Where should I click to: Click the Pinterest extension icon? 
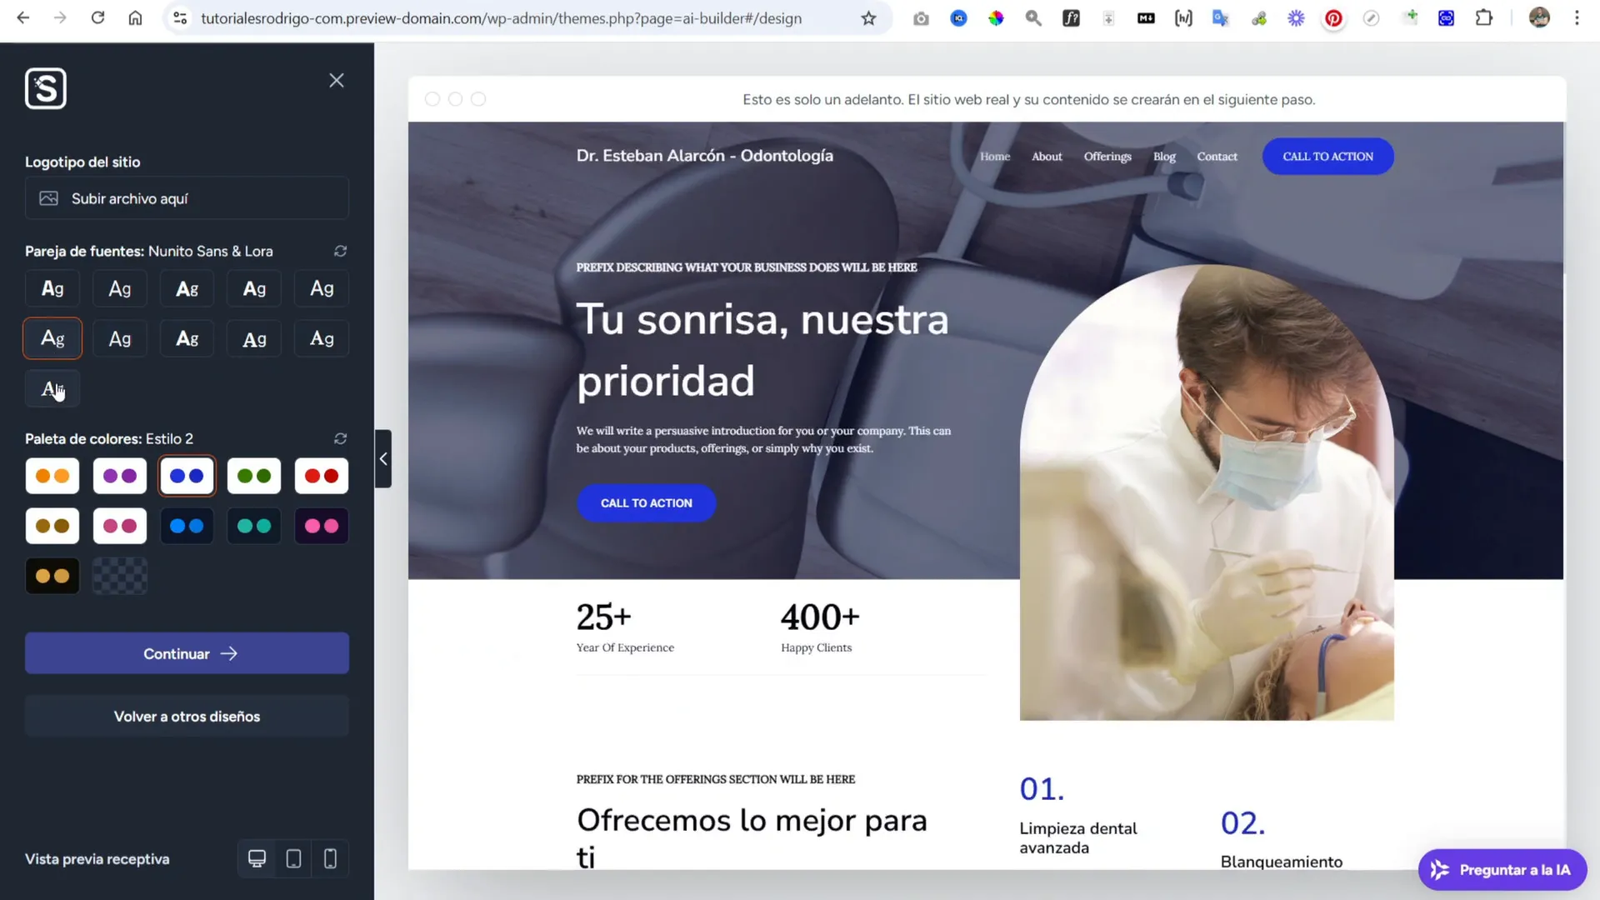[x=1334, y=18]
